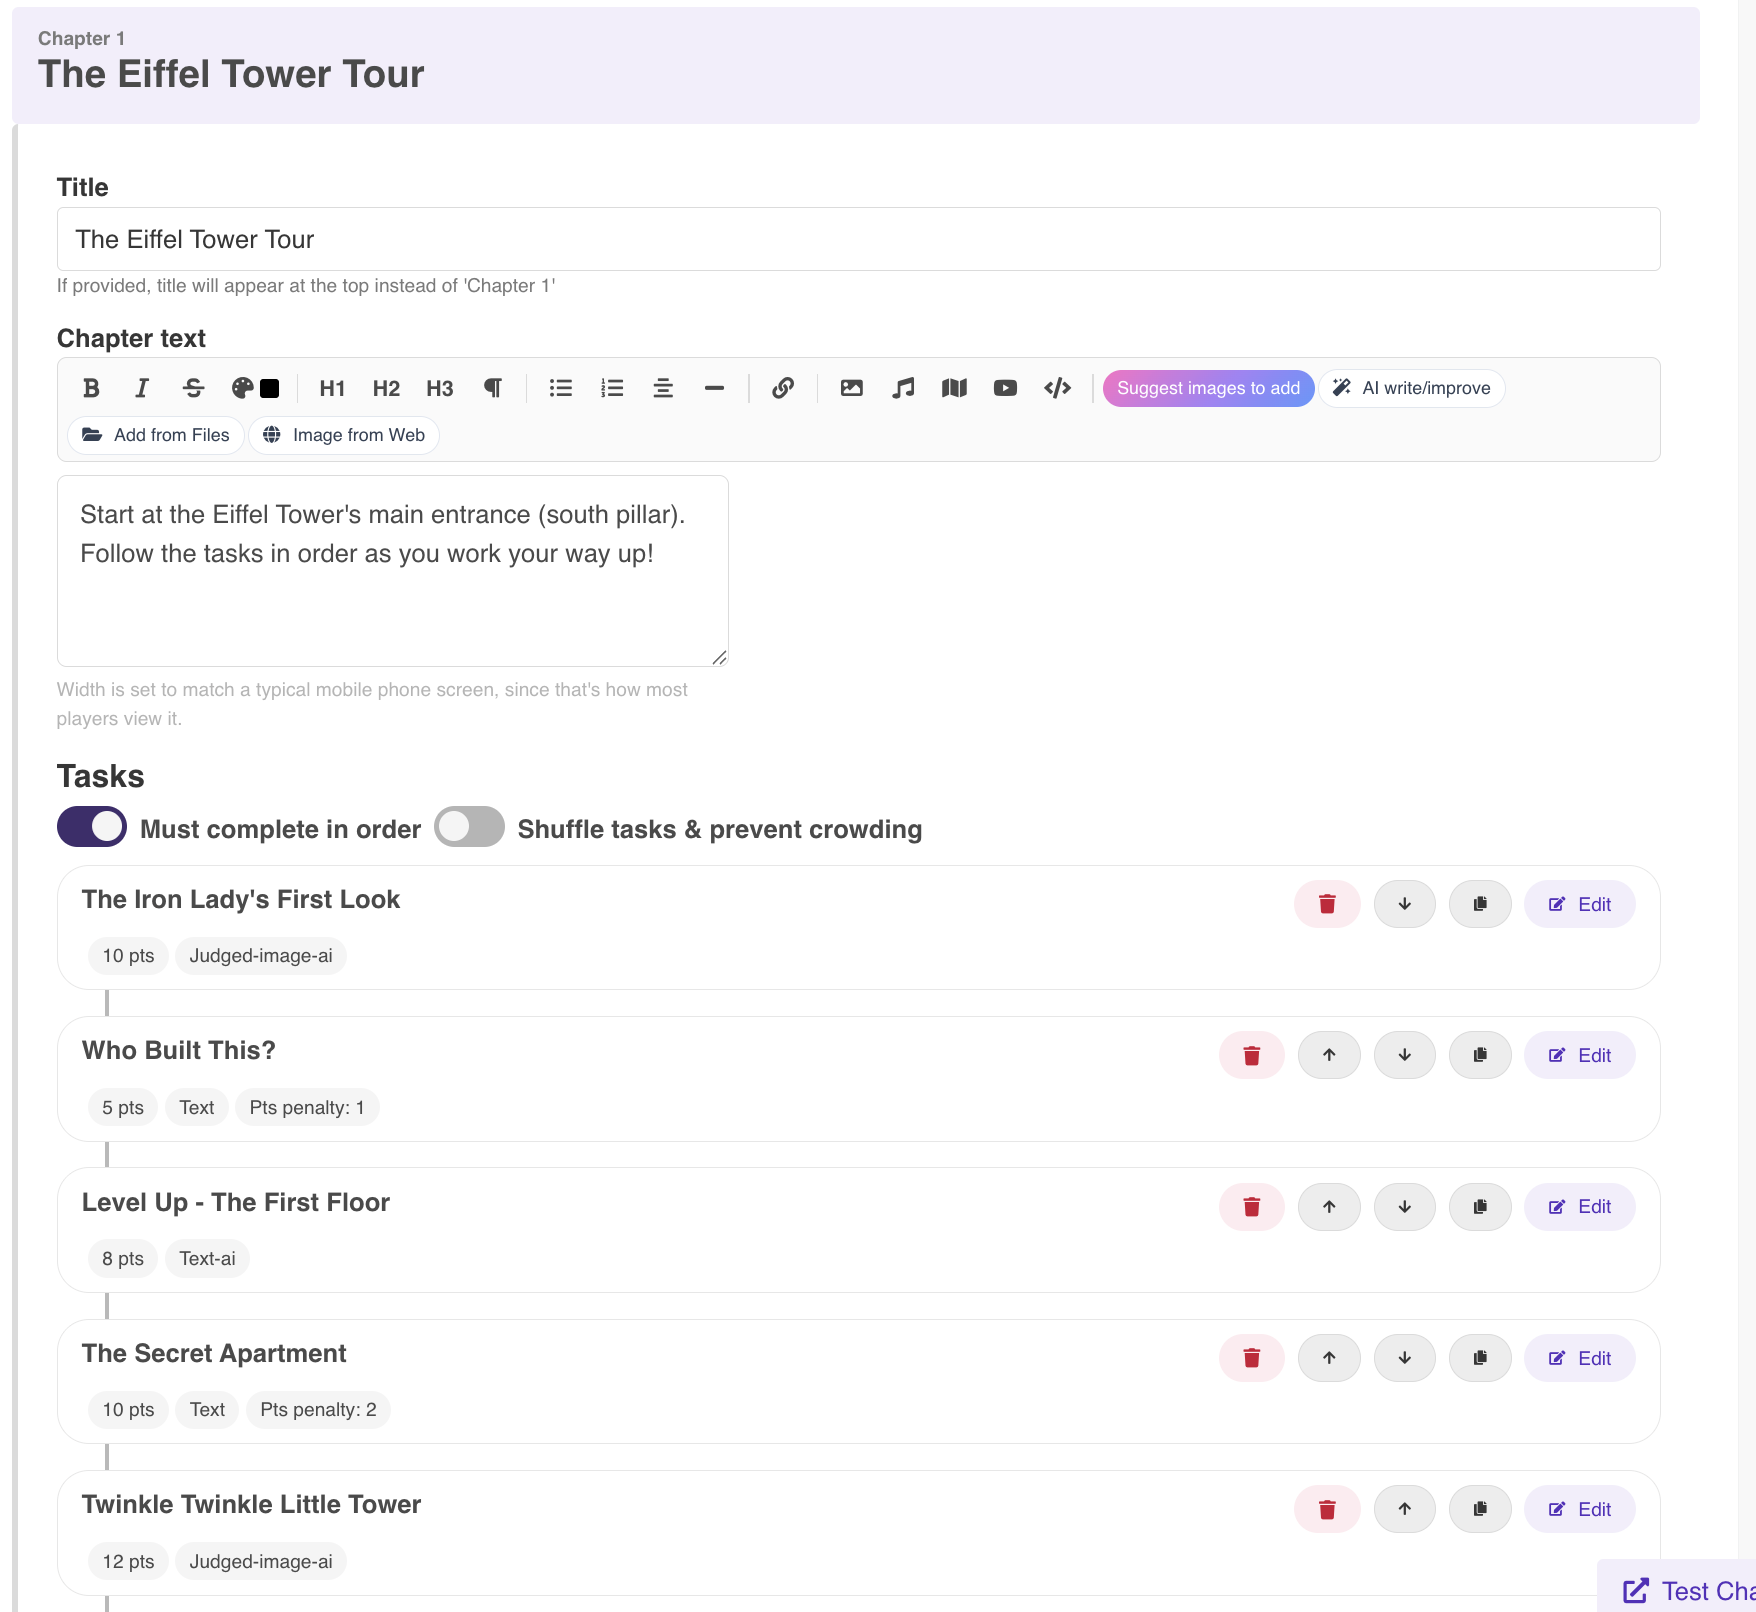Open the black text color swatch
The height and width of the screenshot is (1612, 1756).
[270, 388]
